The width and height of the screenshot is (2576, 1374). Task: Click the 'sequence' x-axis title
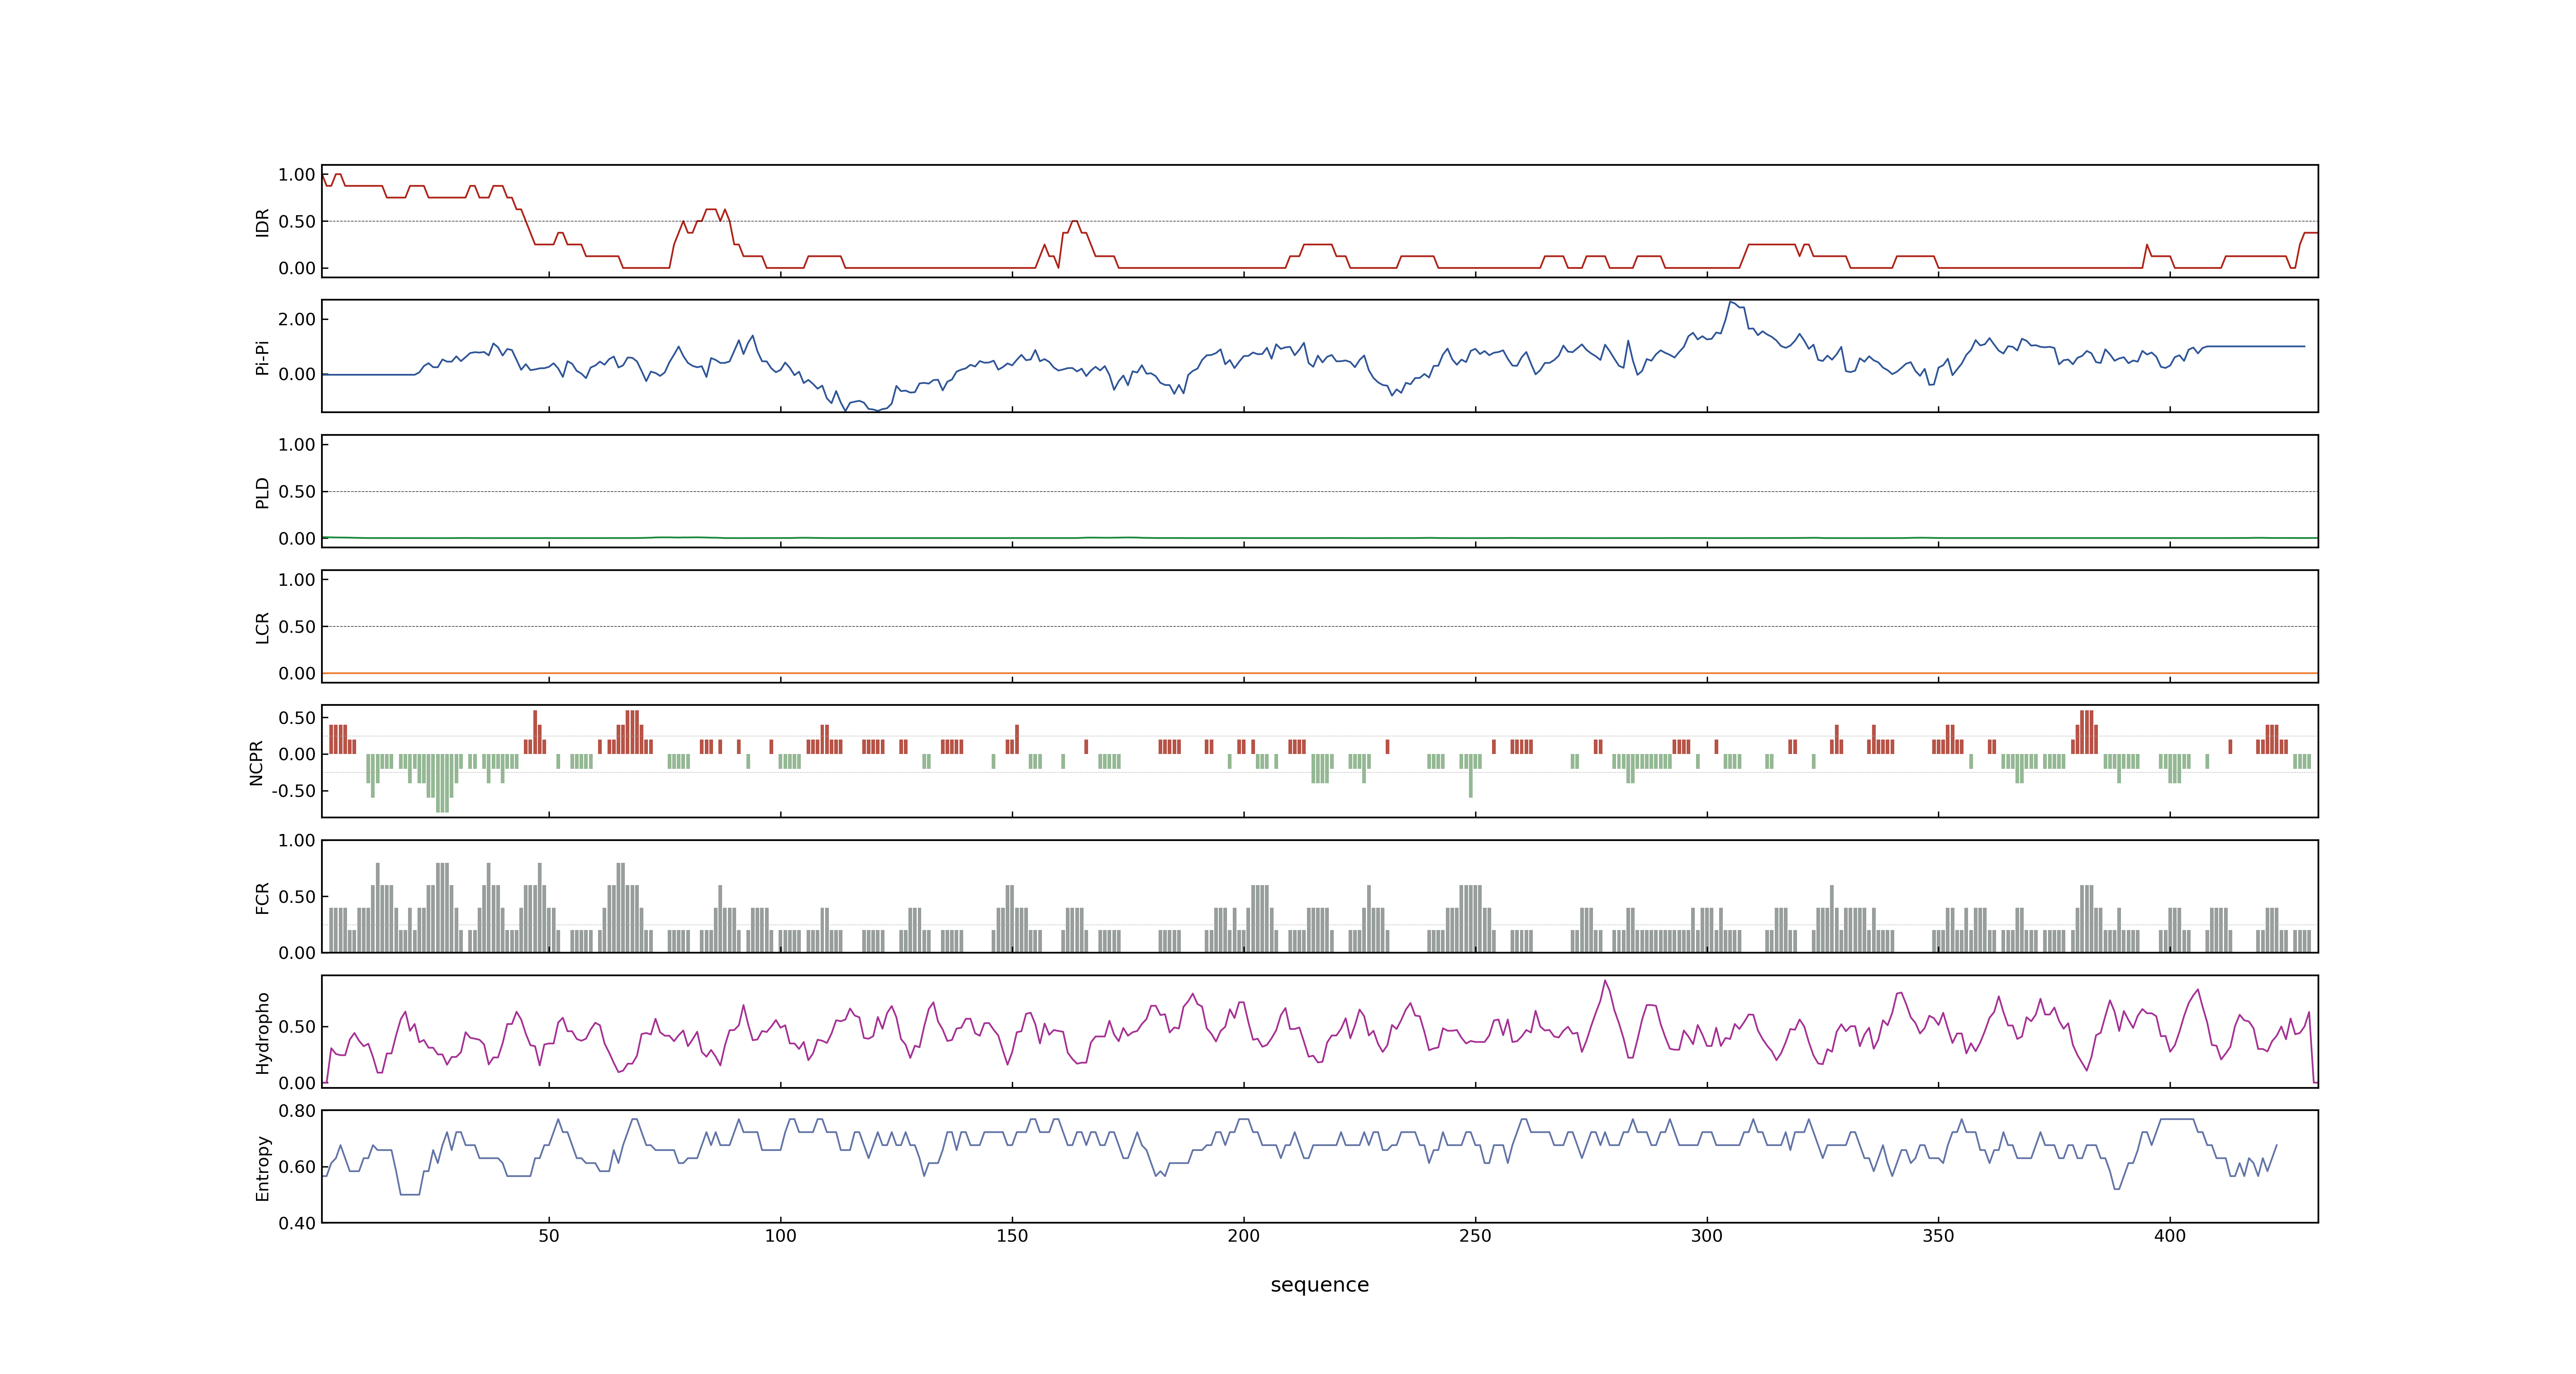(1319, 1285)
